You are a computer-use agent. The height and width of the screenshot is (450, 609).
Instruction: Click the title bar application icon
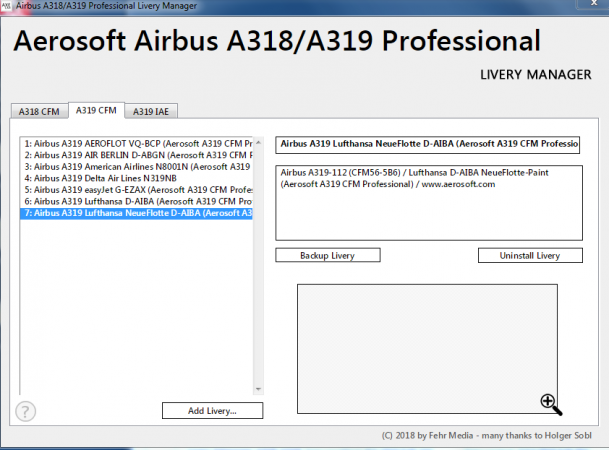pyautogui.click(x=6, y=5)
